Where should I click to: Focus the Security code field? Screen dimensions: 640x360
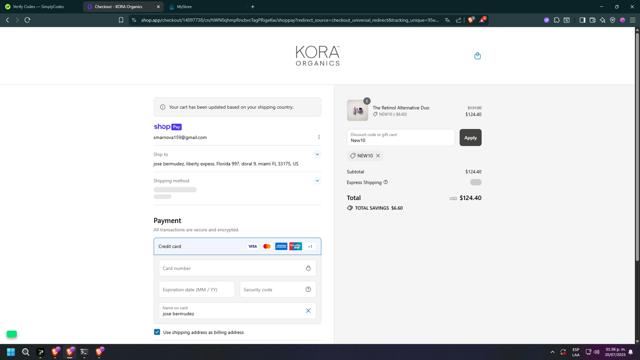click(278, 289)
